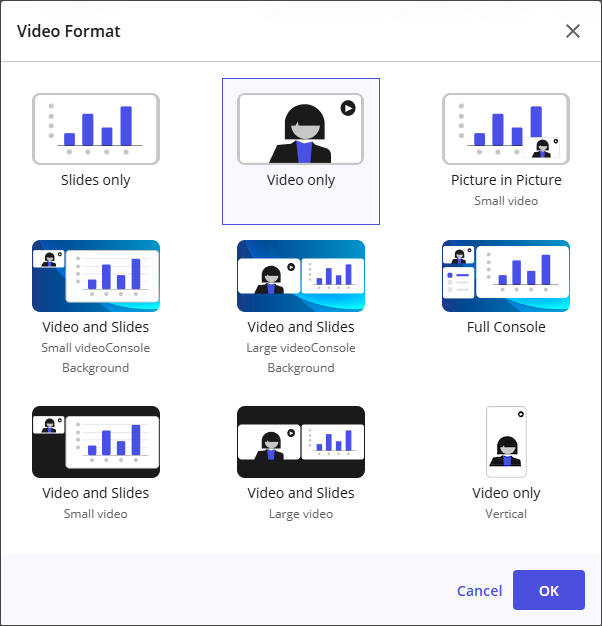Click the 'Slides only' label
The image size is (602, 626).
click(x=96, y=180)
